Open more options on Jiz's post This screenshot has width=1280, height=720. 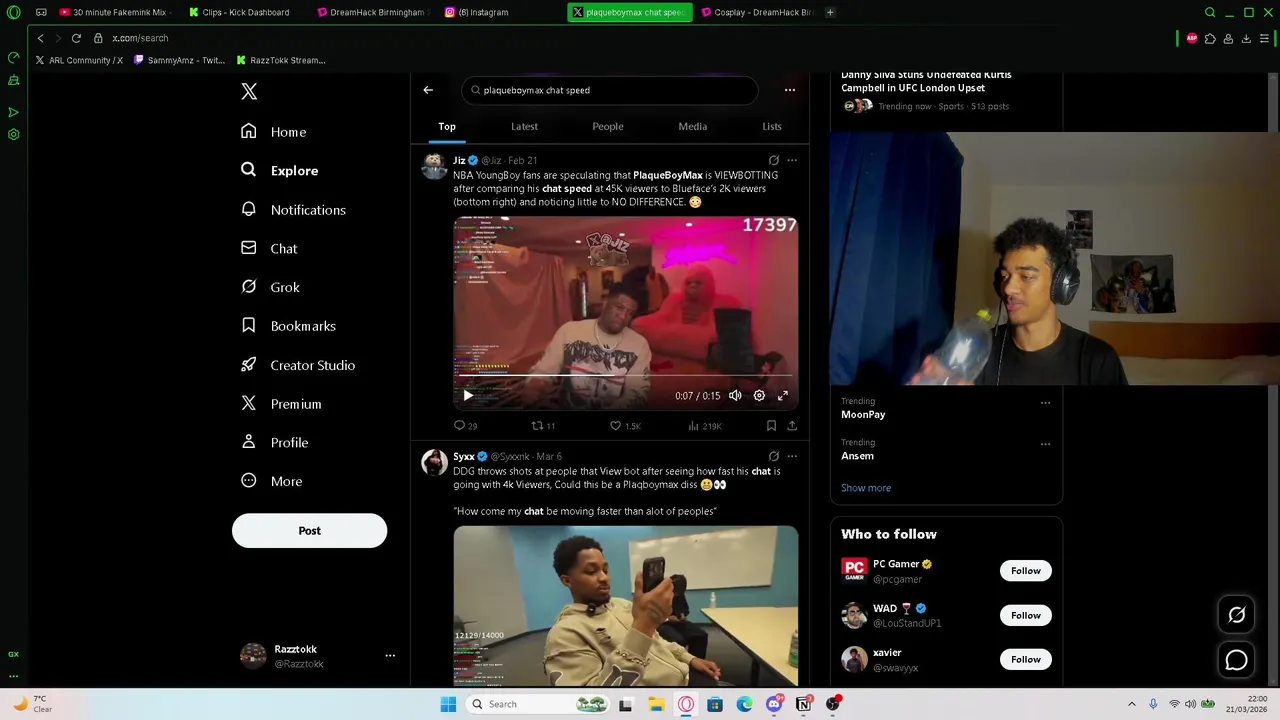pyautogui.click(x=792, y=160)
